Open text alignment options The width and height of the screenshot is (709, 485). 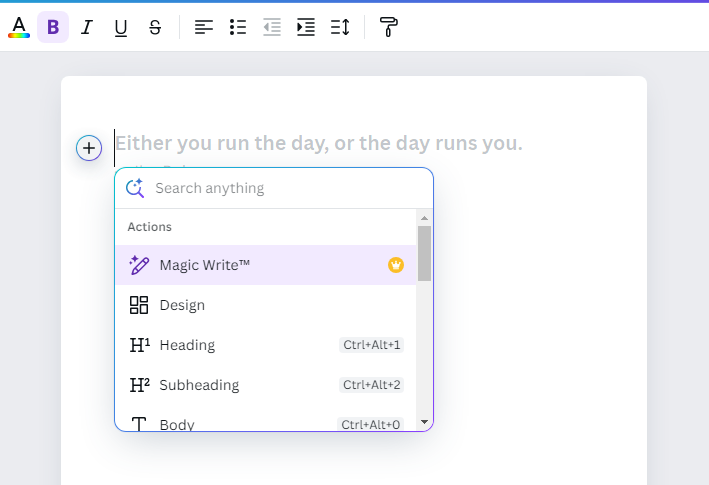(x=204, y=27)
